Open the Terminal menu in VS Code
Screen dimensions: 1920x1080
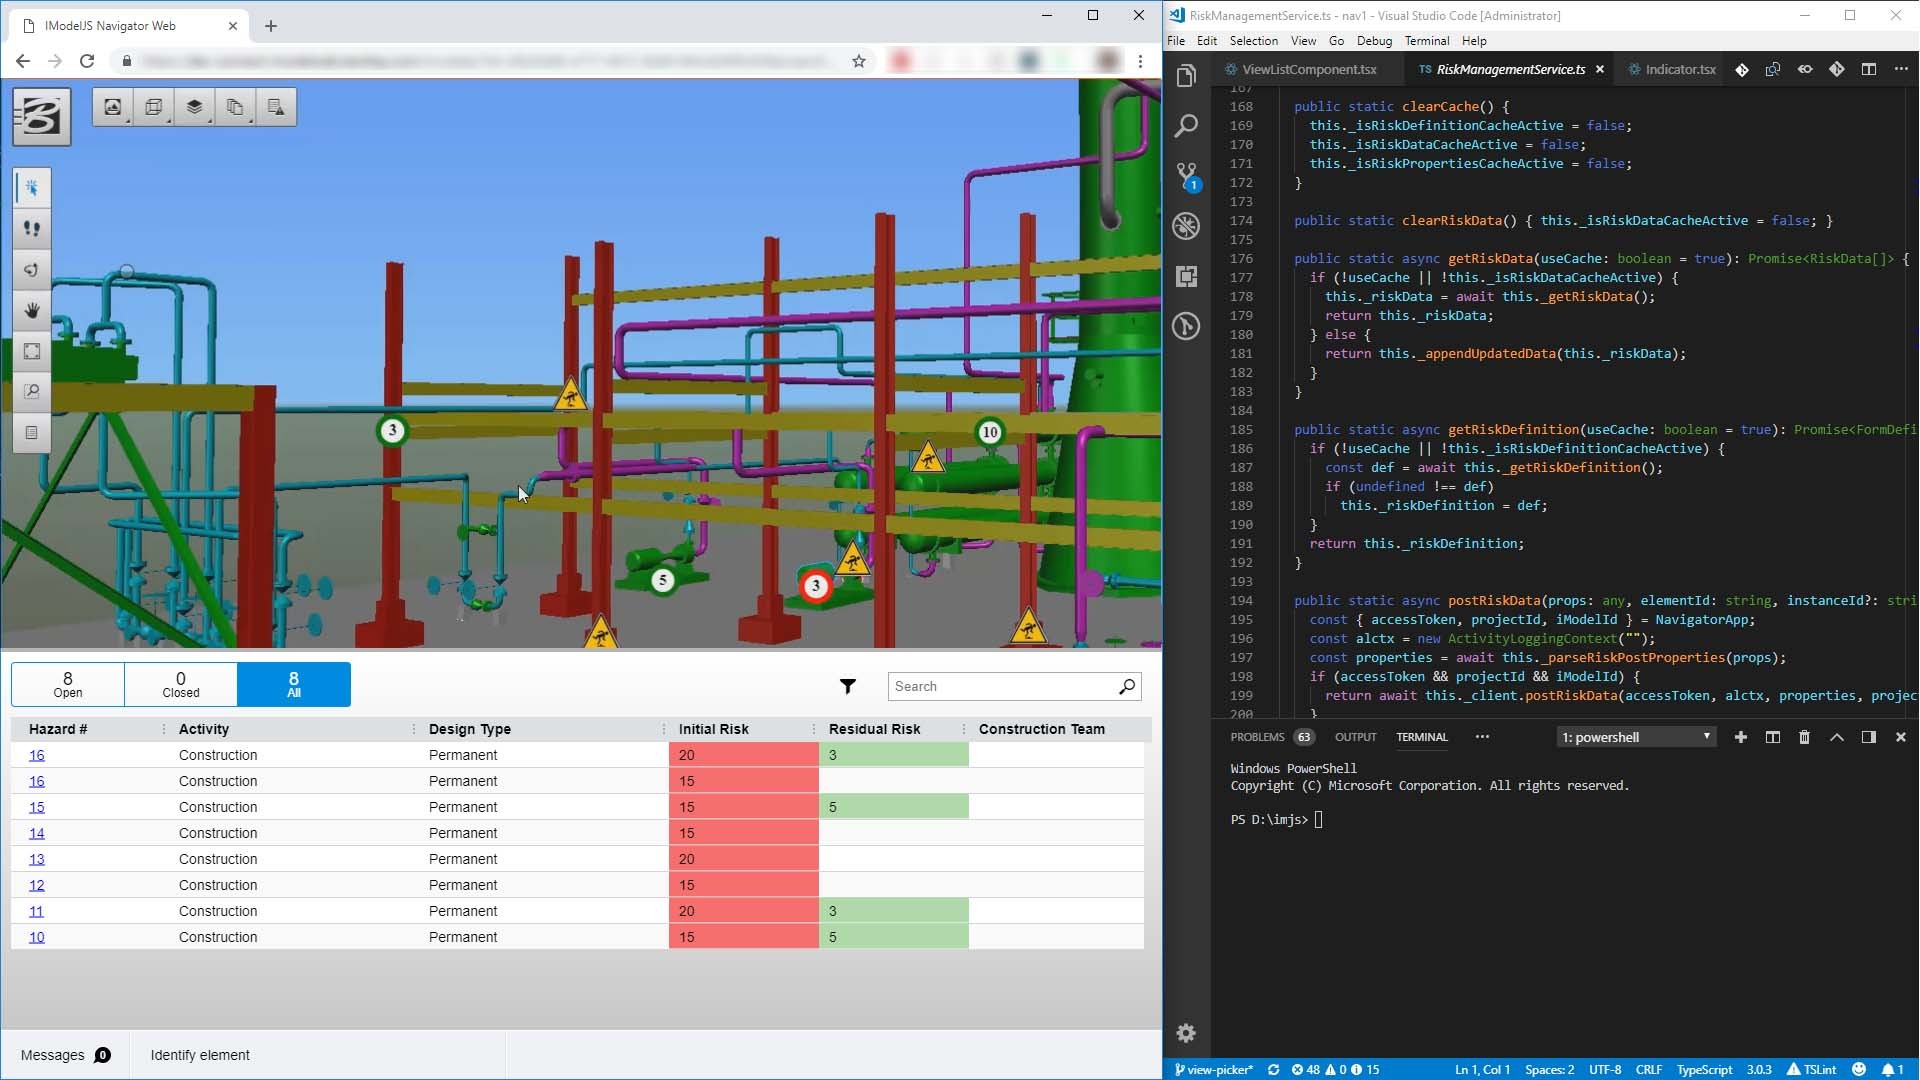pos(1426,41)
